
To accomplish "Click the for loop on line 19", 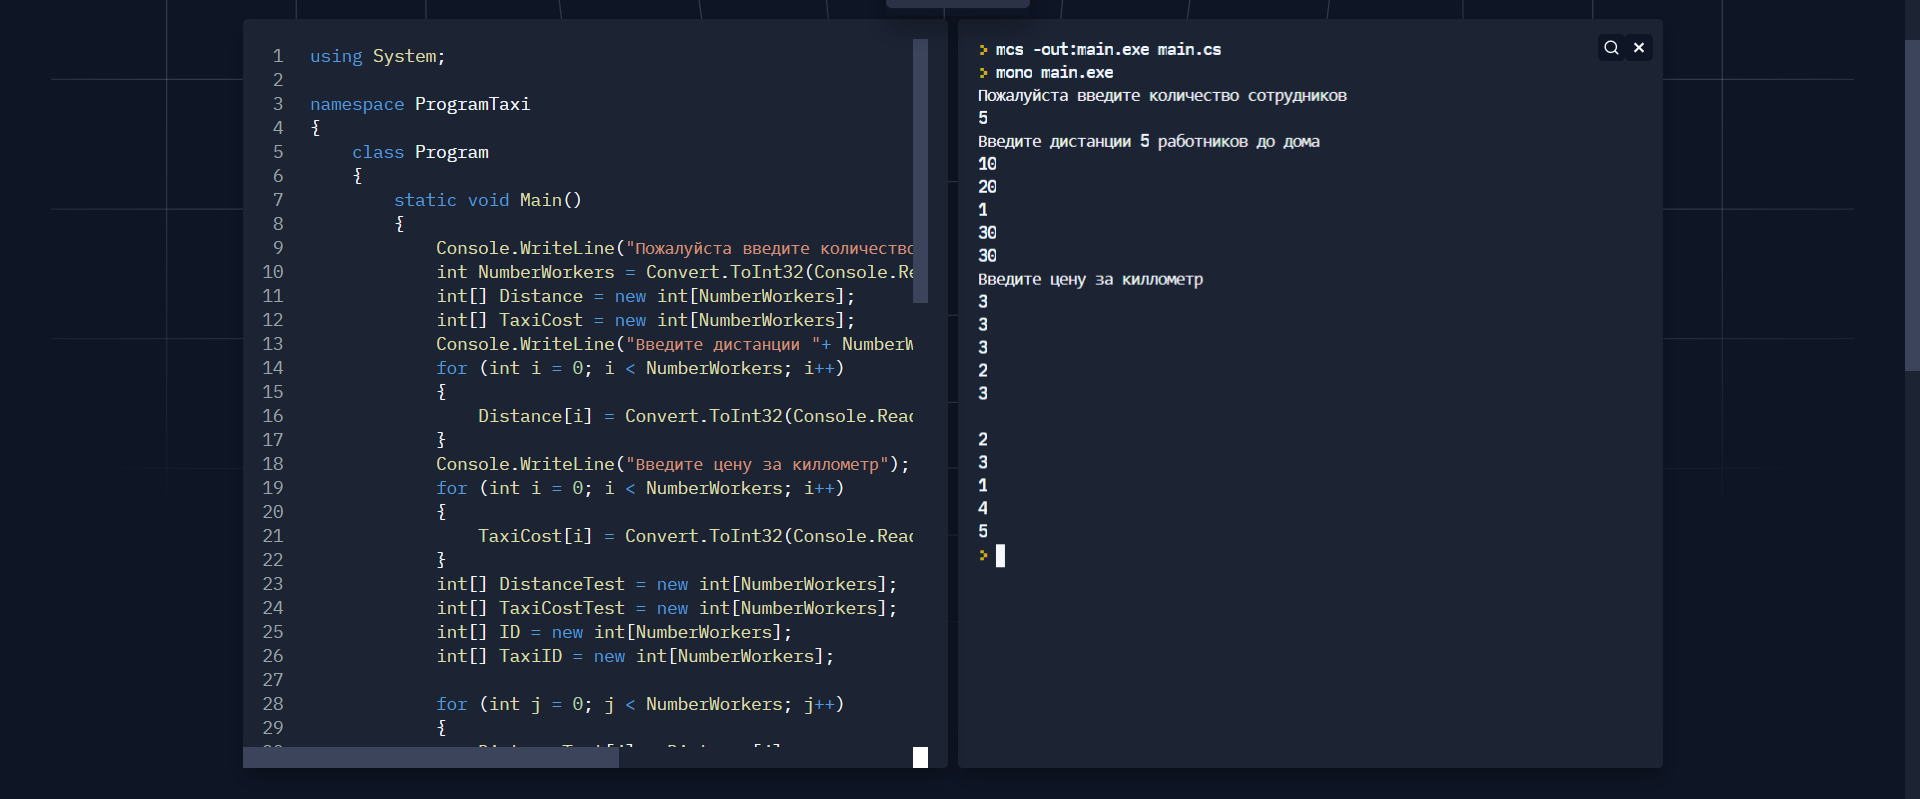I will click(x=640, y=488).
